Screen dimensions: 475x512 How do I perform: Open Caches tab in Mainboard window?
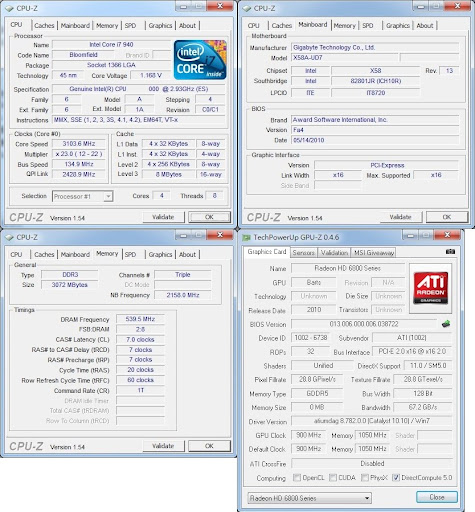(x=282, y=26)
